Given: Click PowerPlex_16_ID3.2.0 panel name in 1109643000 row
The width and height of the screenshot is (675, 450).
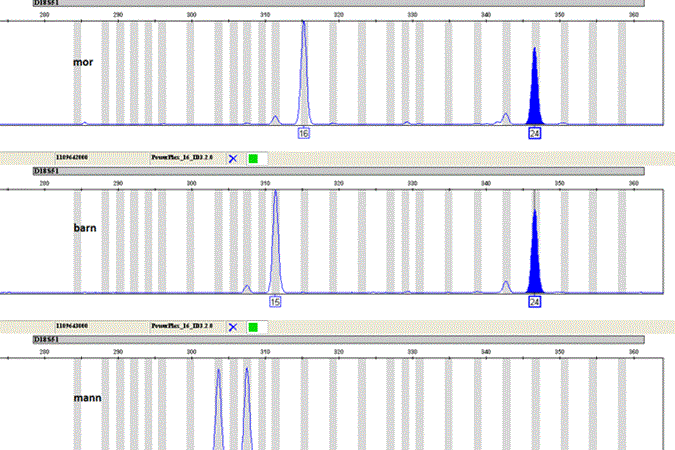Looking at the screenshot, I should pos(182,326).
